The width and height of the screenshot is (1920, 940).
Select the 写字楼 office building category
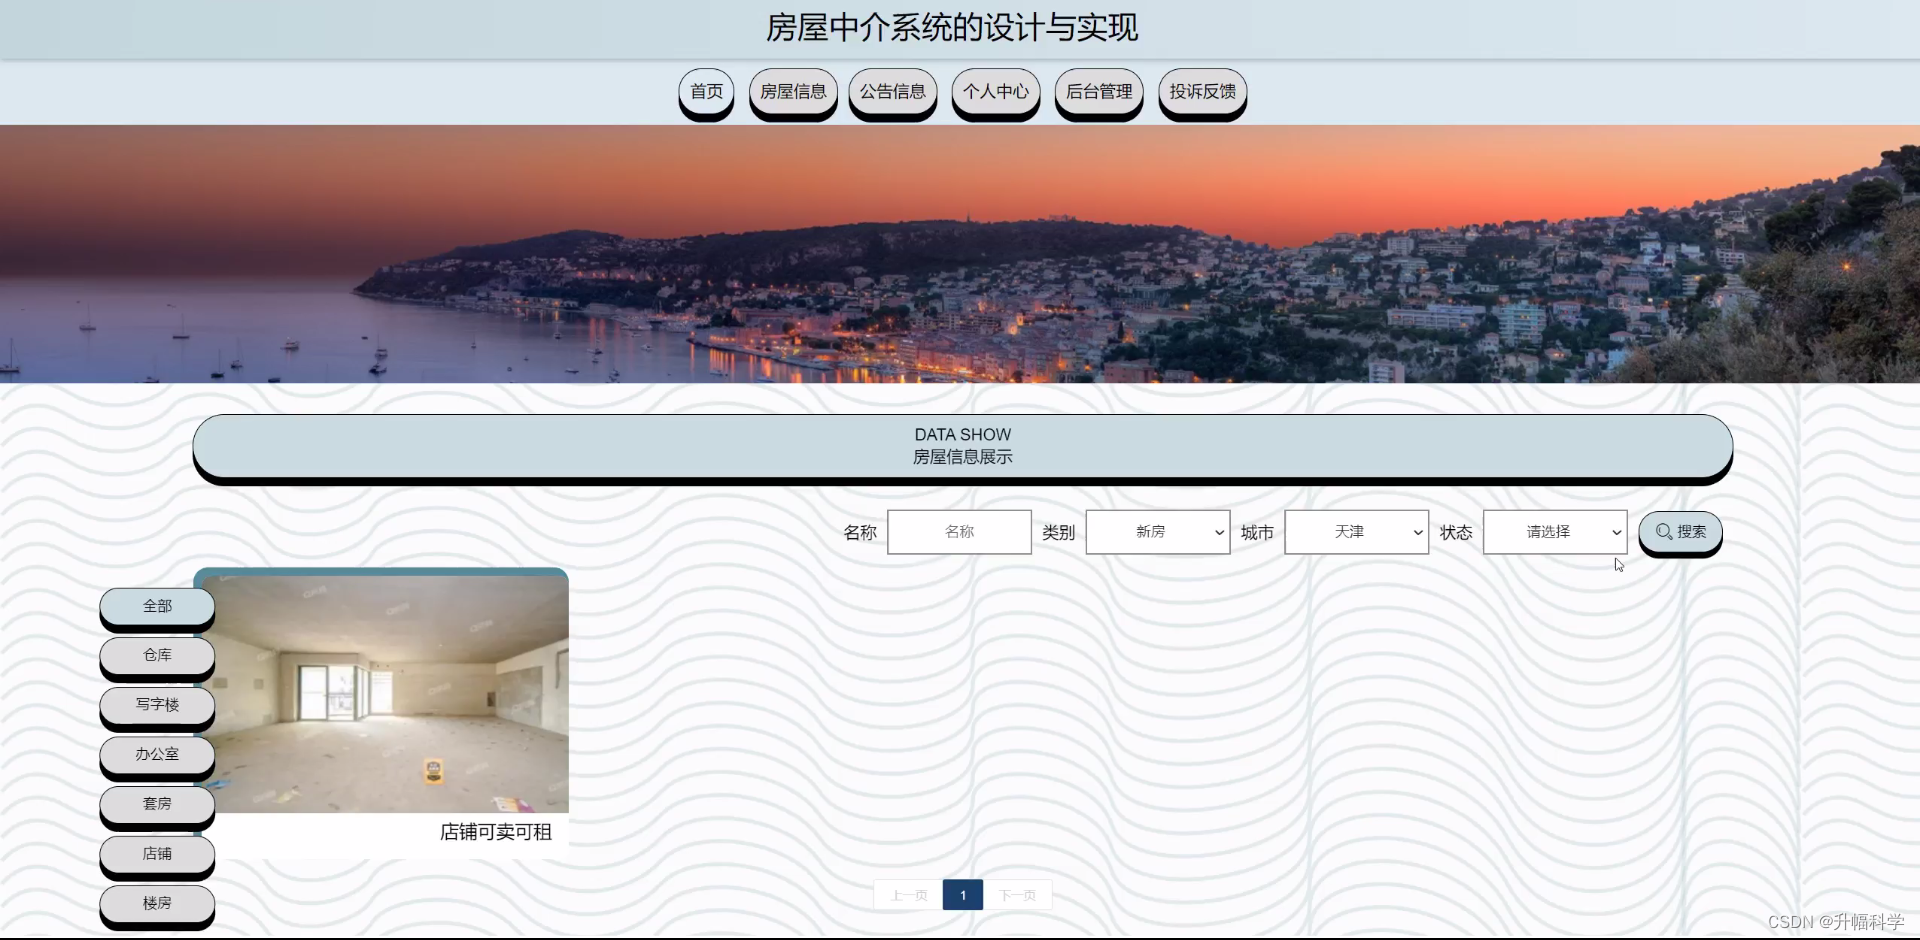pos(156,705)
